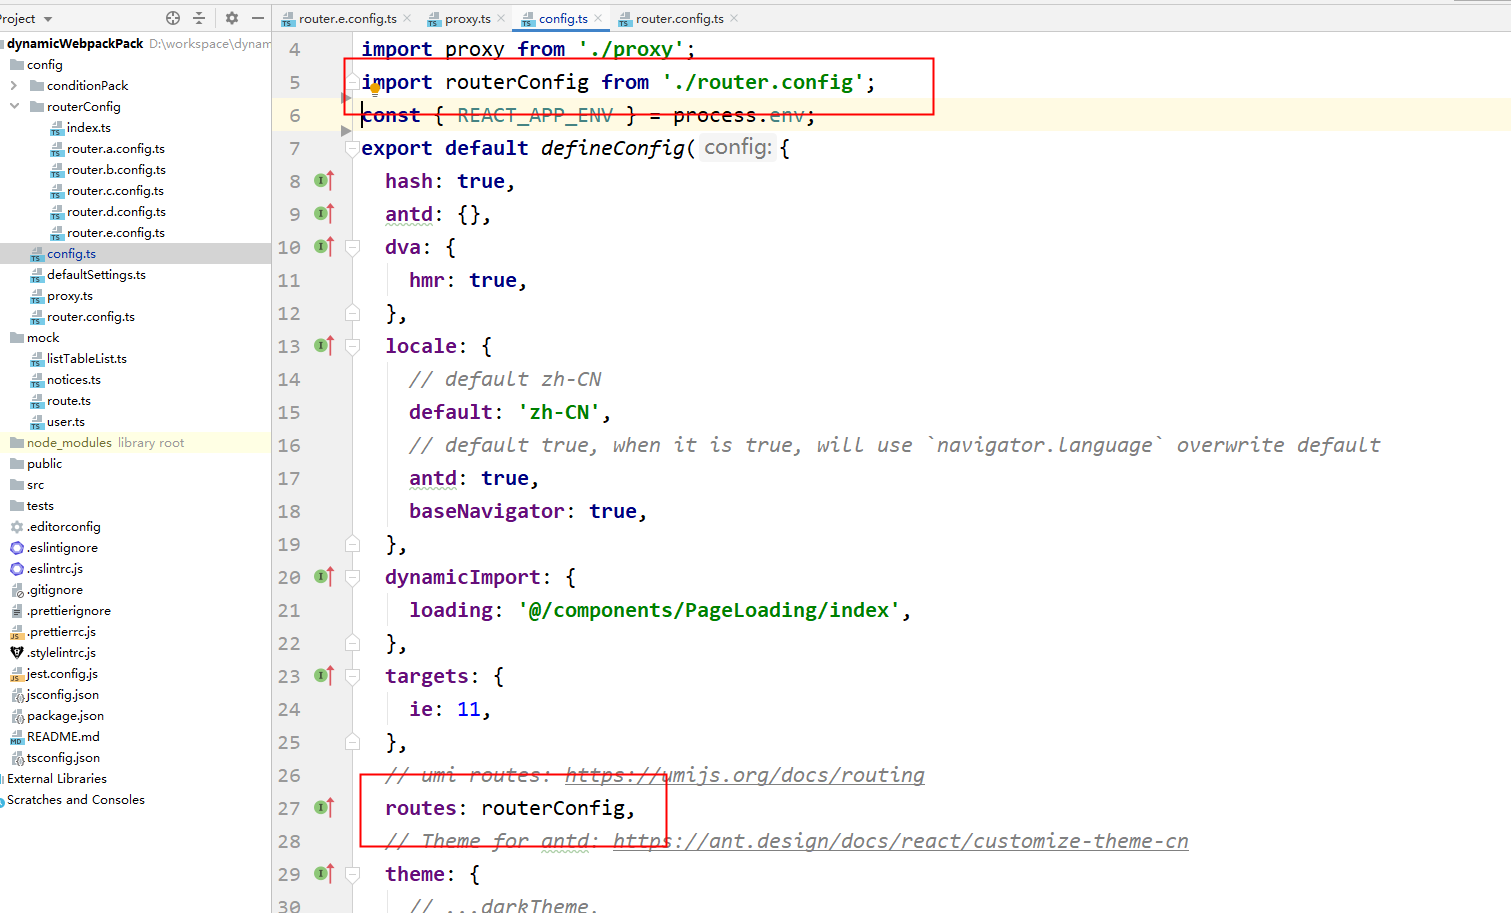Open listTableList.ts file

click(87, 359)
